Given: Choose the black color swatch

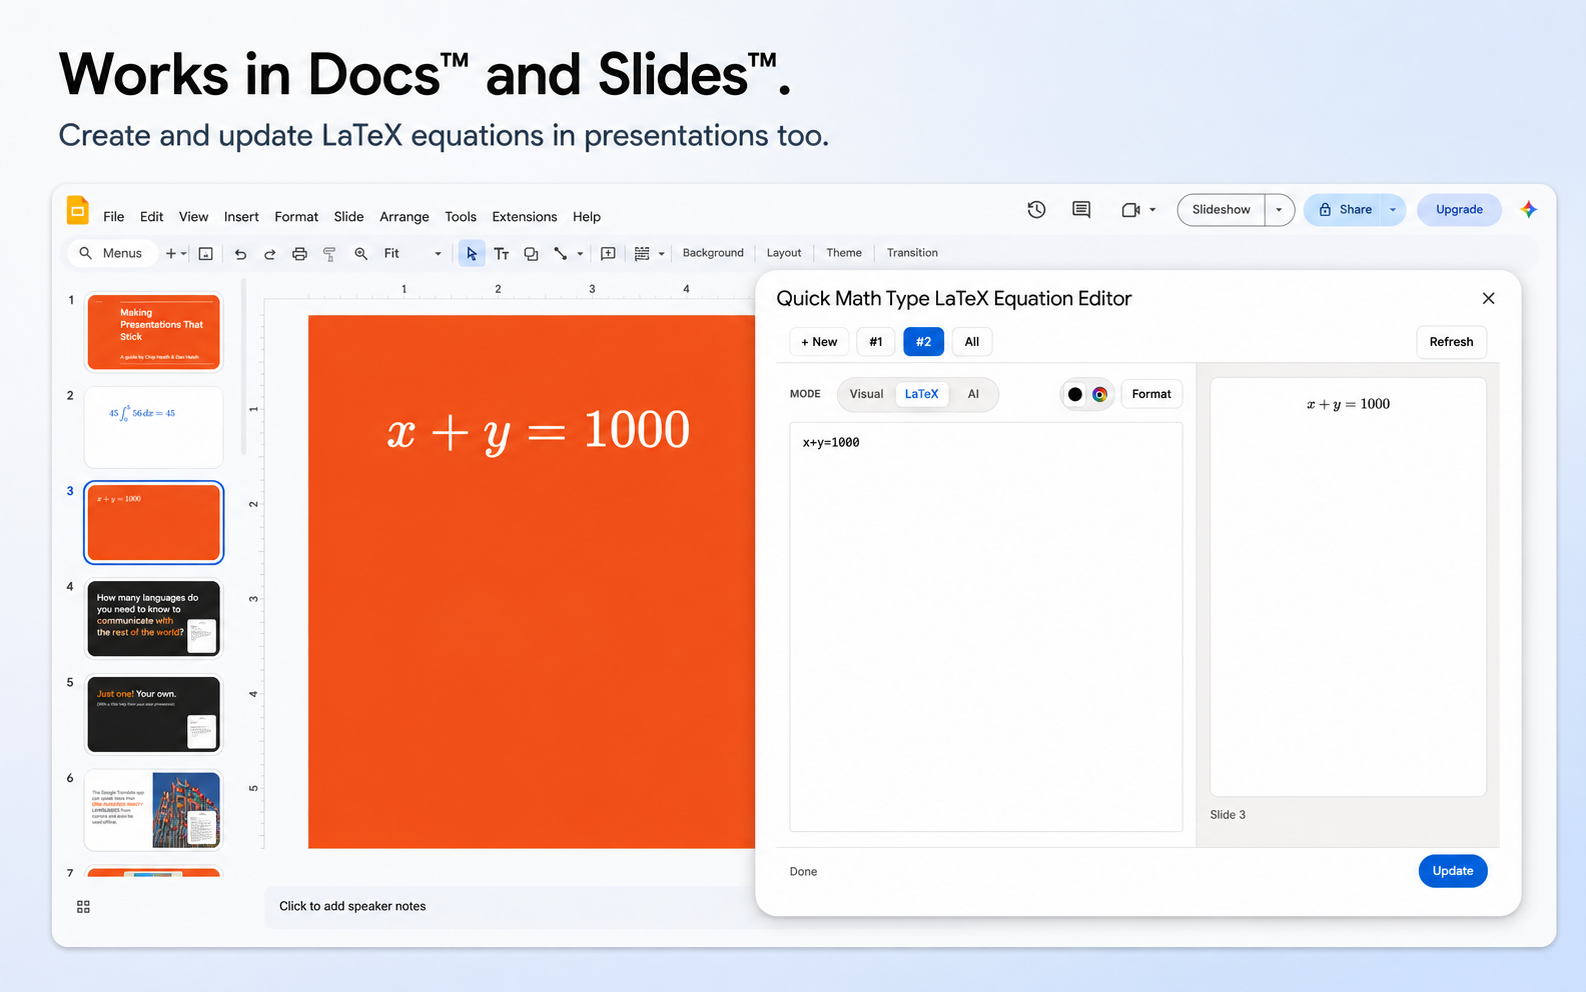Looking at the screenshot, I should click(1075, 394).
